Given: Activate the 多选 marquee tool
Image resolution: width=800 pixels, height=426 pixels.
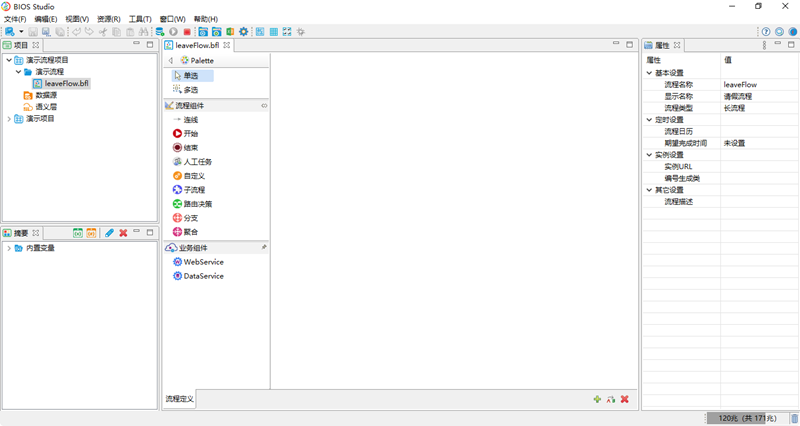Looking at the screenshot, I should click(x=190, y=89).
